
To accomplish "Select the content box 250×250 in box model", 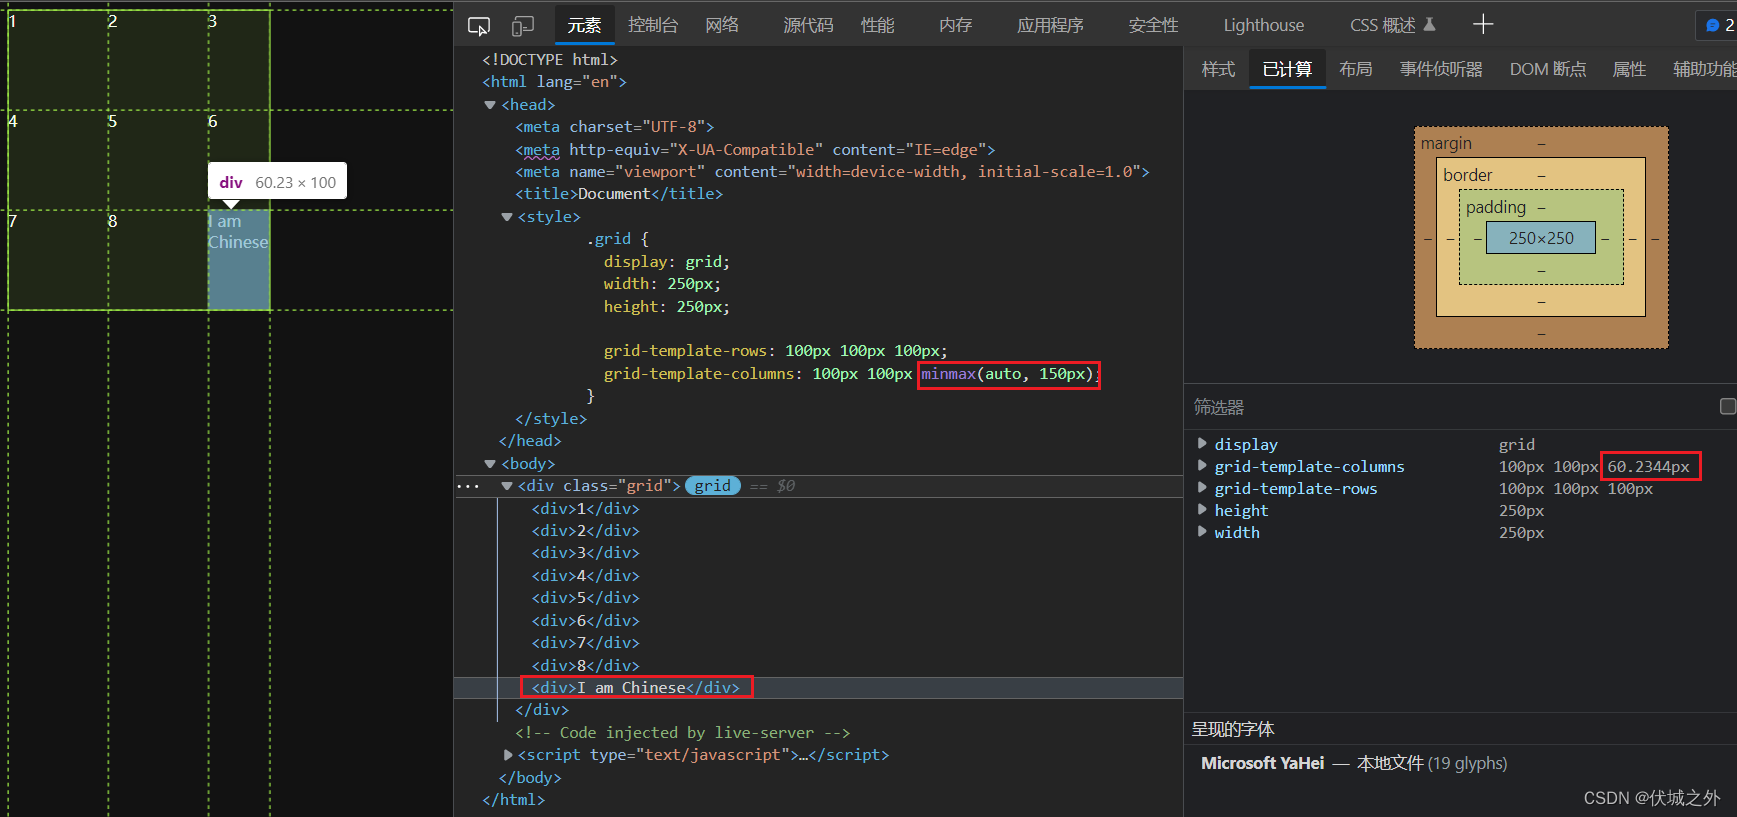I will point(1541,238).
